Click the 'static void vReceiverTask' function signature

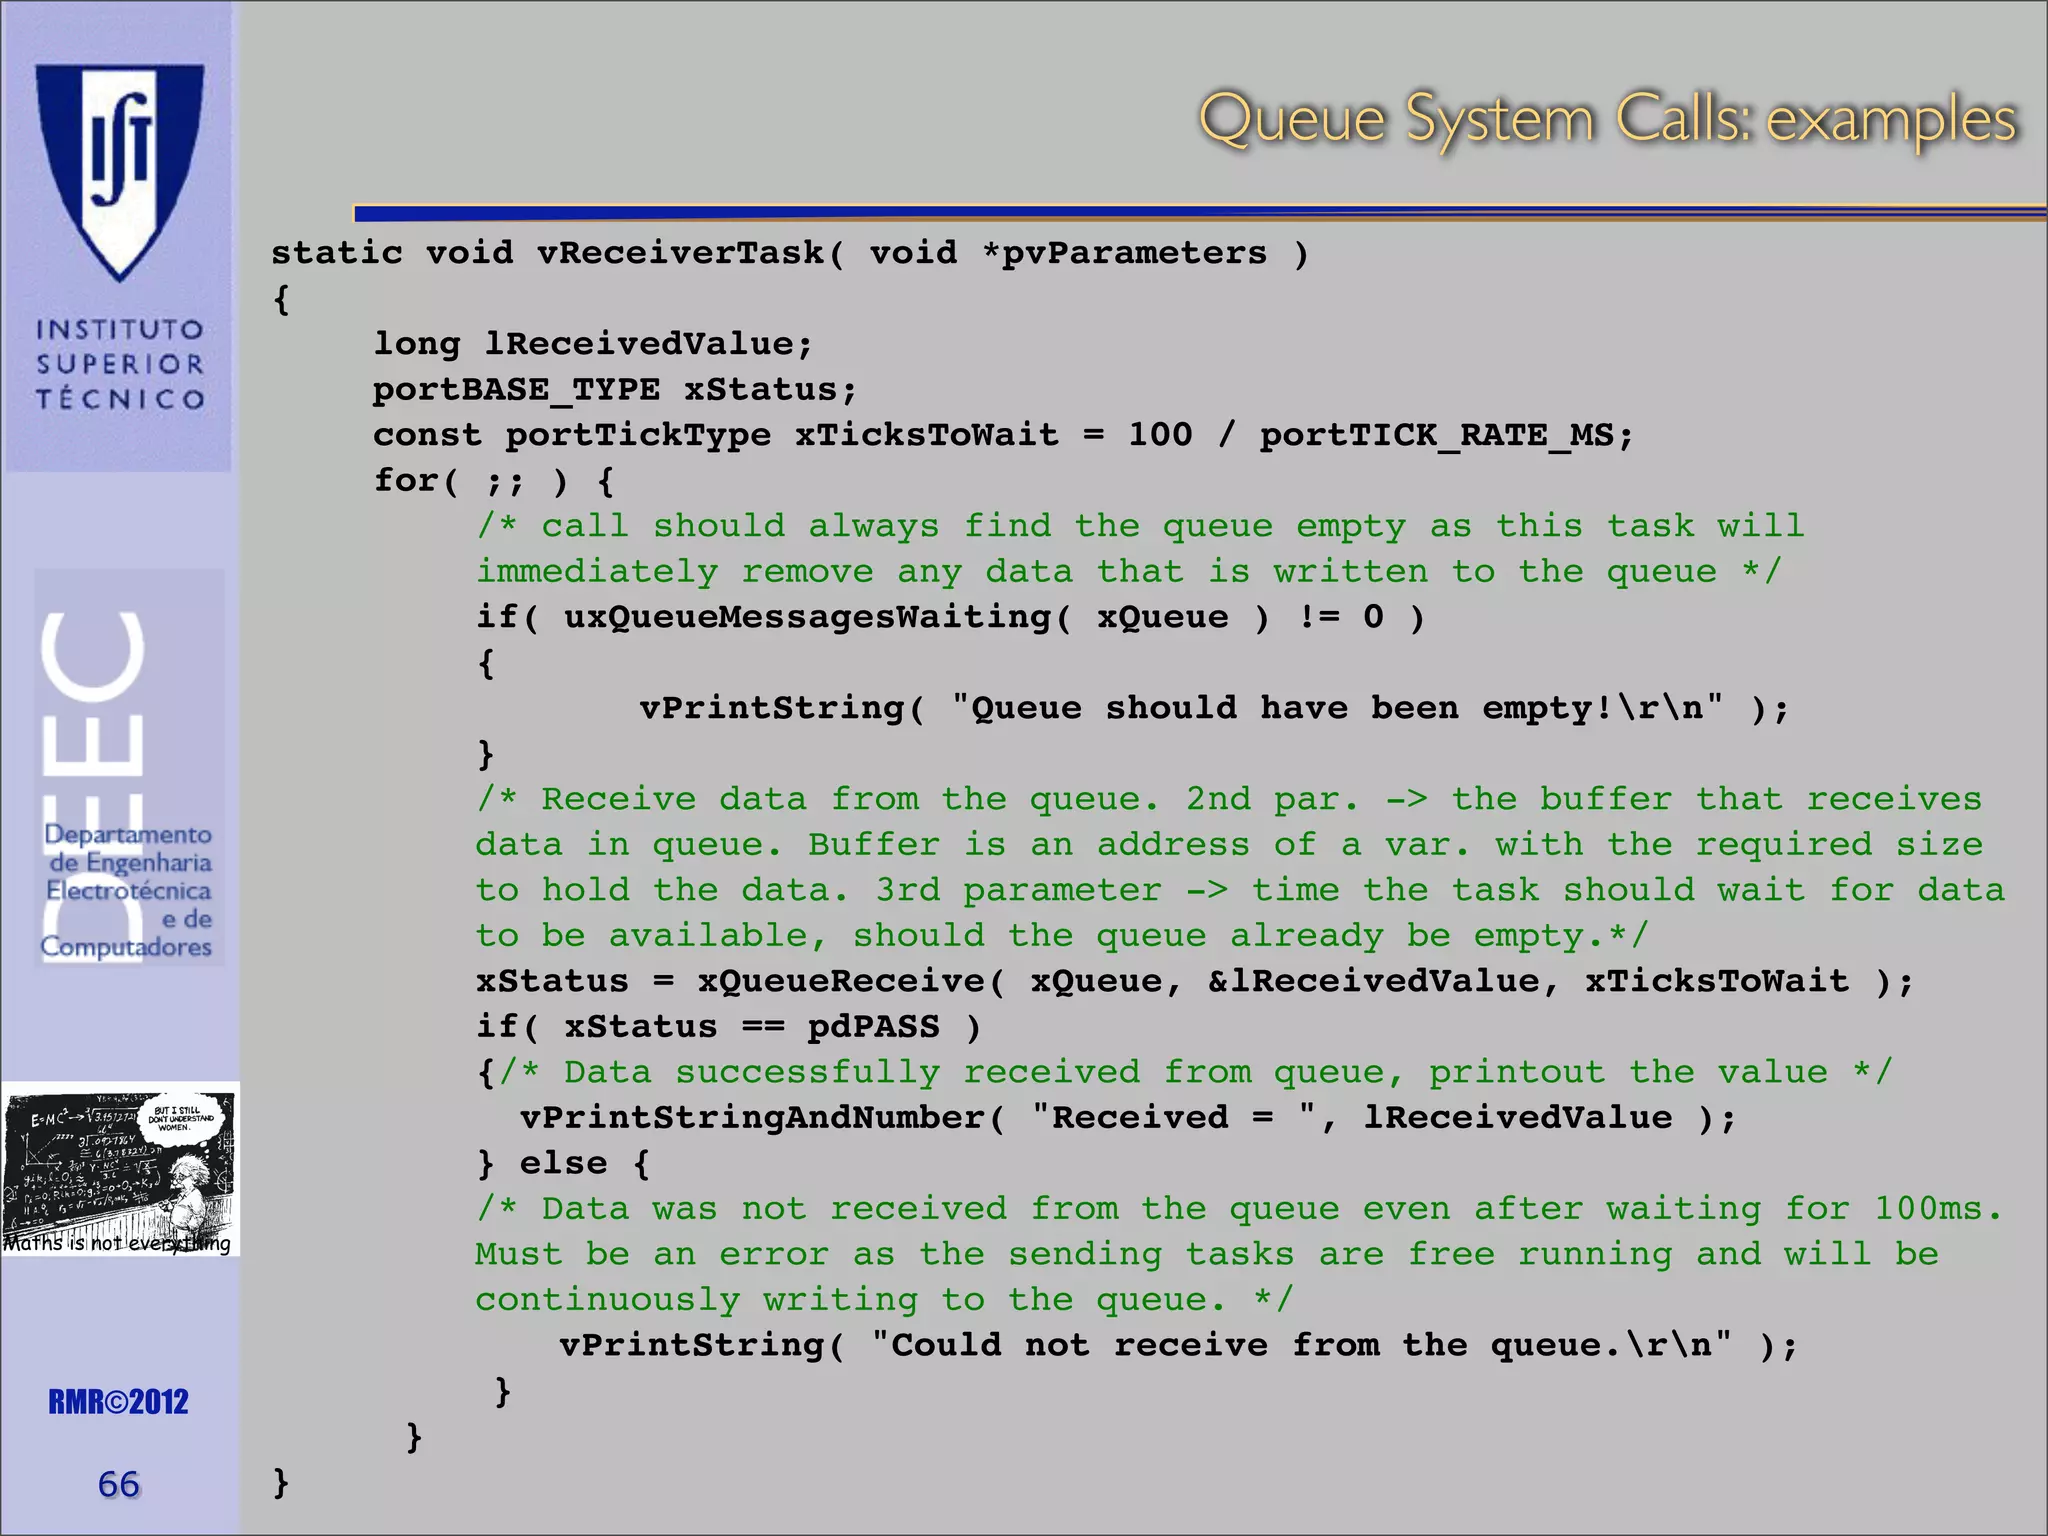(x=790, y=254)
